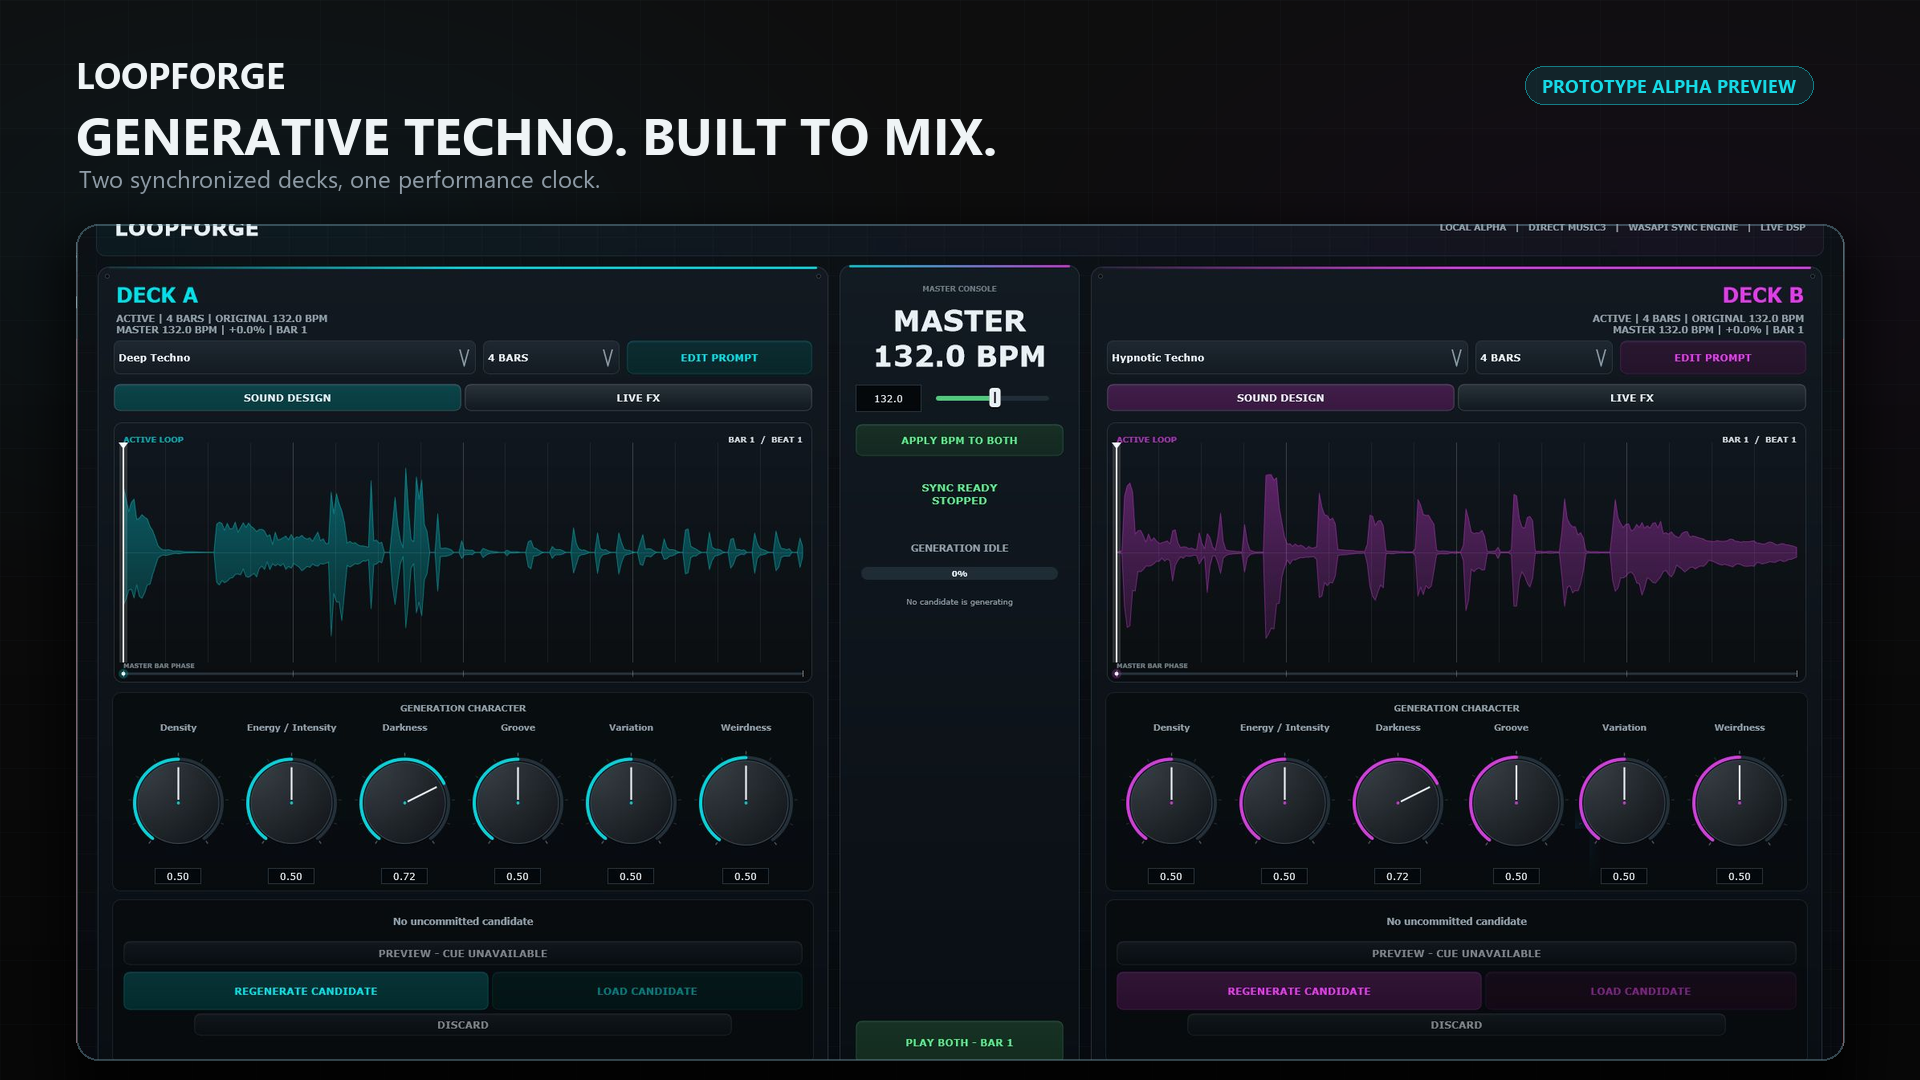Click Deck A Density knob
1920x1080 pixels.
coord(178,802)
